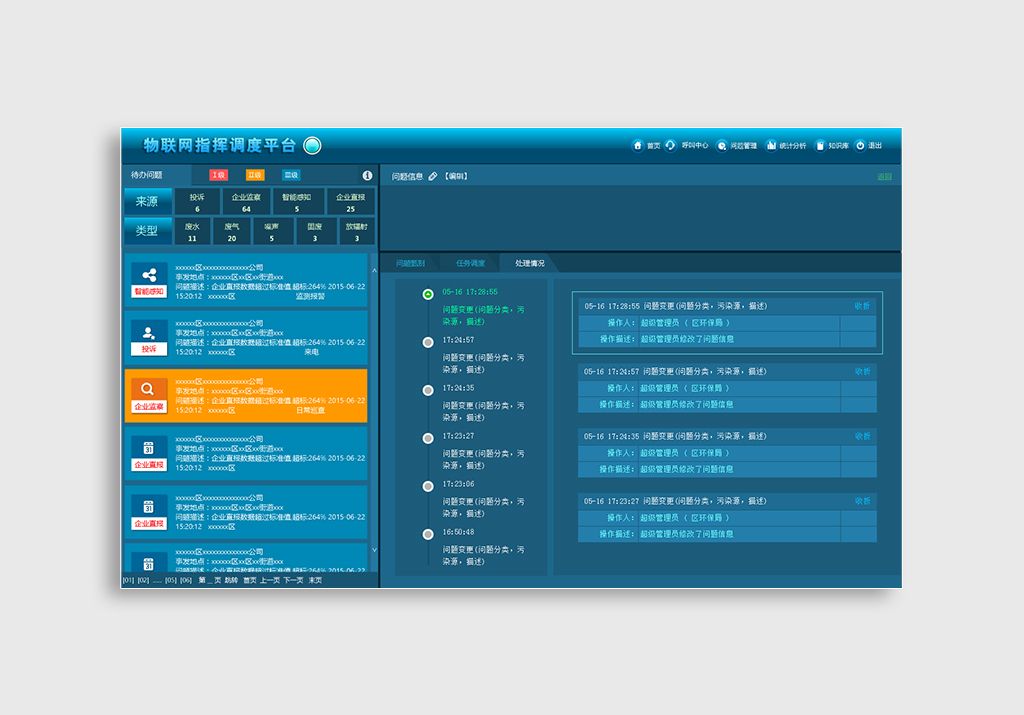Image resolution: width=1024 pixels, height=715 pixels.
Task: Collapse the 05-16 17:23:27 record via 收折
Action: tap(862, 501)
